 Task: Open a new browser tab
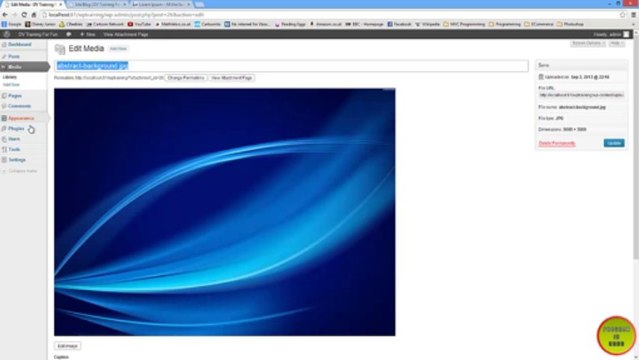pos(199,4)
